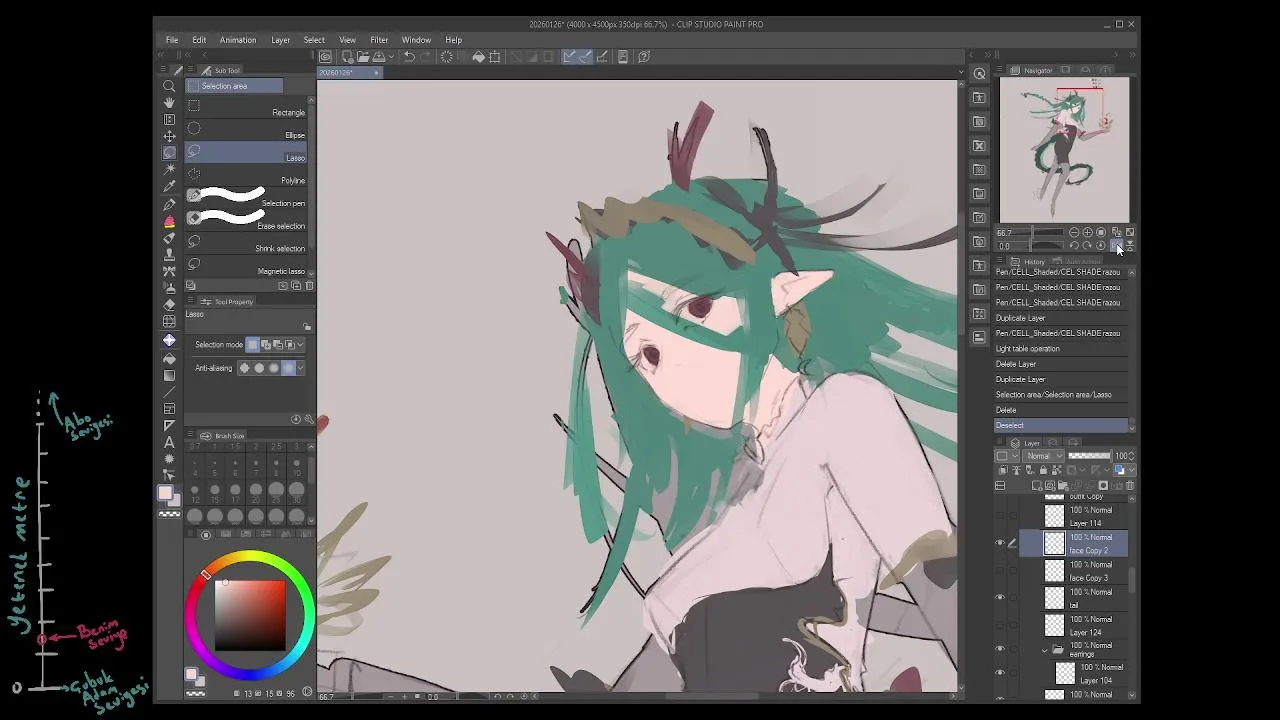Click the Fill icon in command bar

[479, 57]
